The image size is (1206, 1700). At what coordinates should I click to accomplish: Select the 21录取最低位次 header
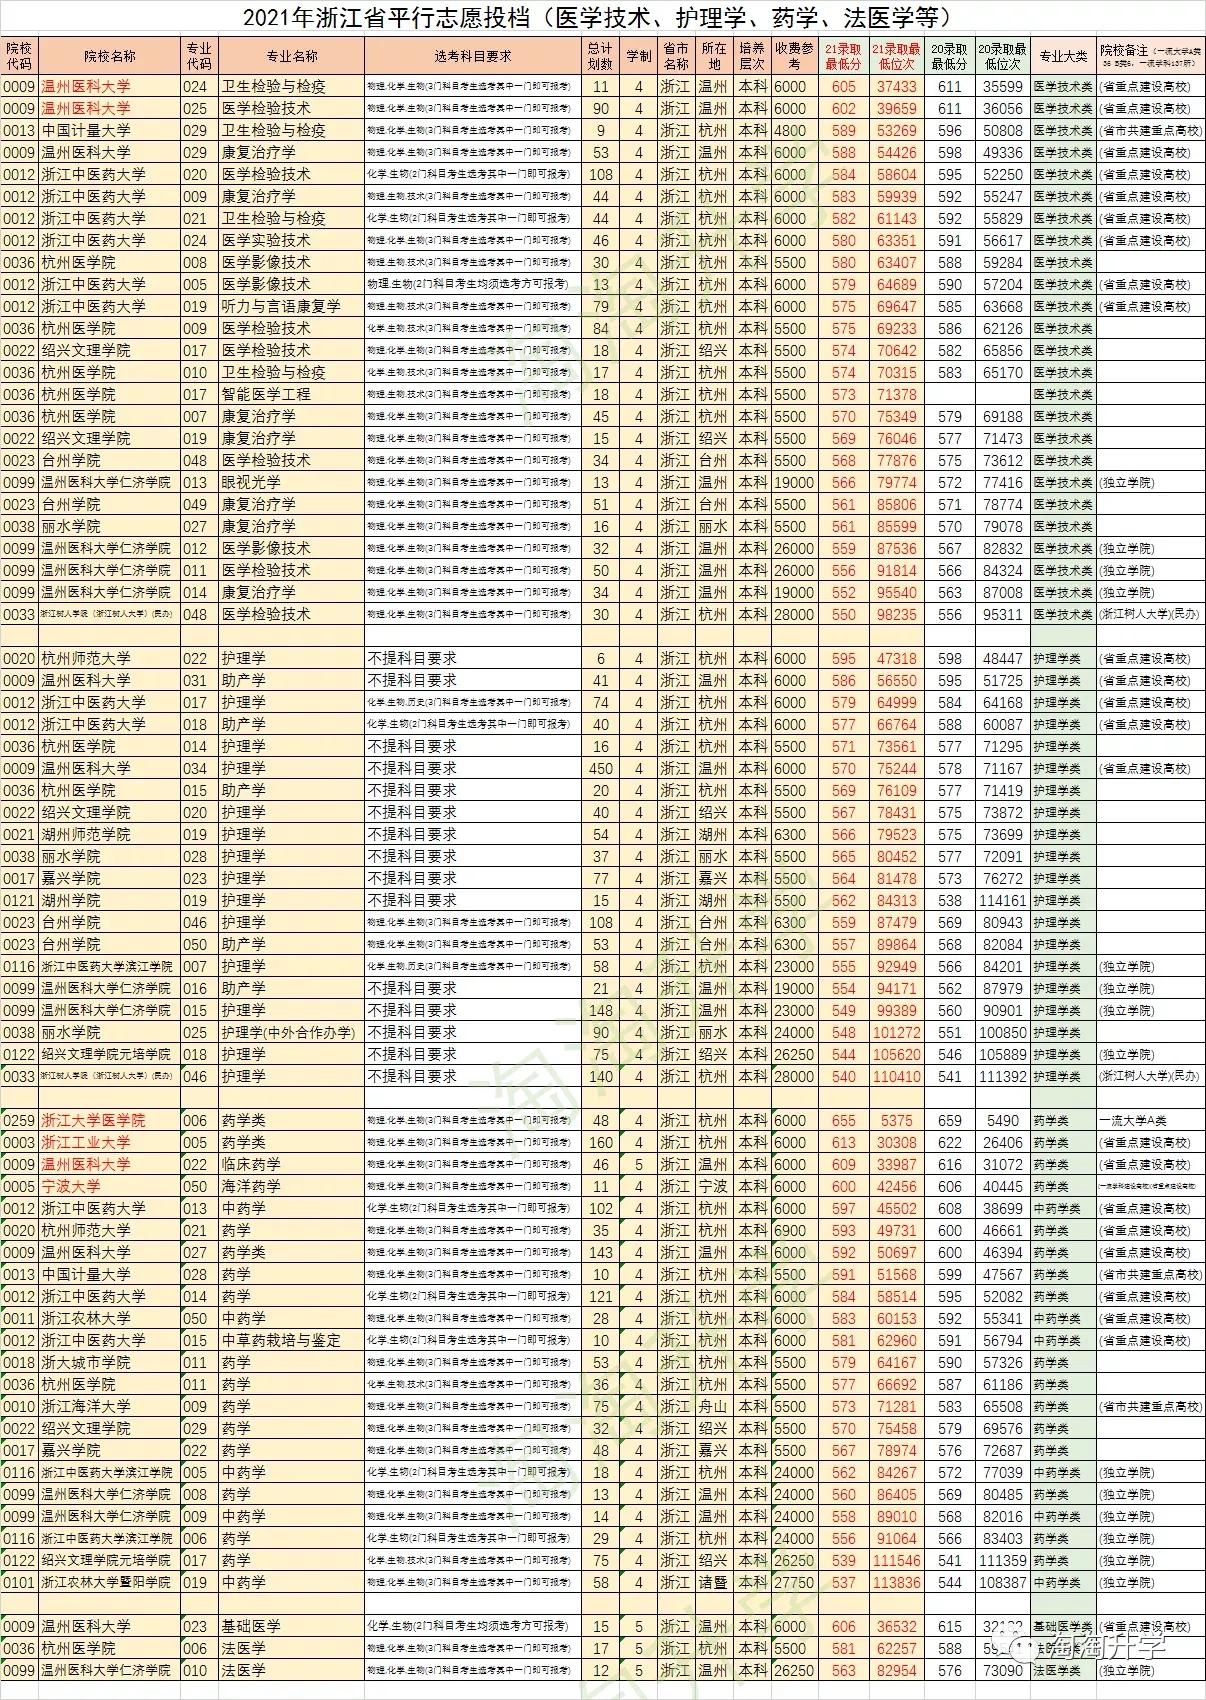(896, 56)
